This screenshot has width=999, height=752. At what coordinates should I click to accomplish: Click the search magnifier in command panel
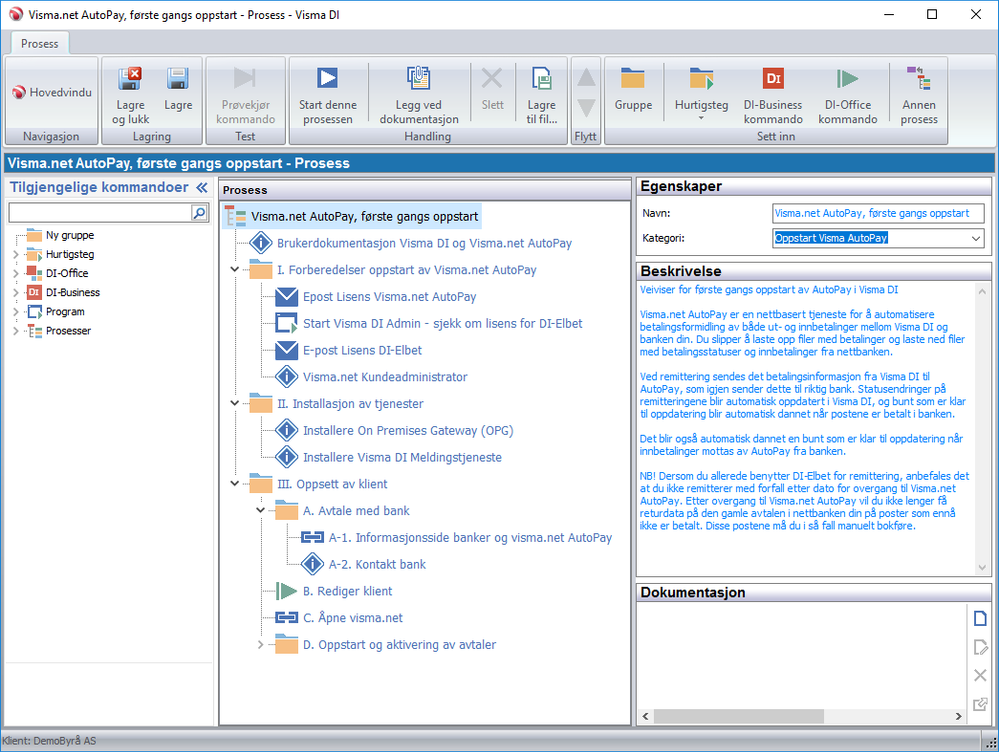coord(199,212)
